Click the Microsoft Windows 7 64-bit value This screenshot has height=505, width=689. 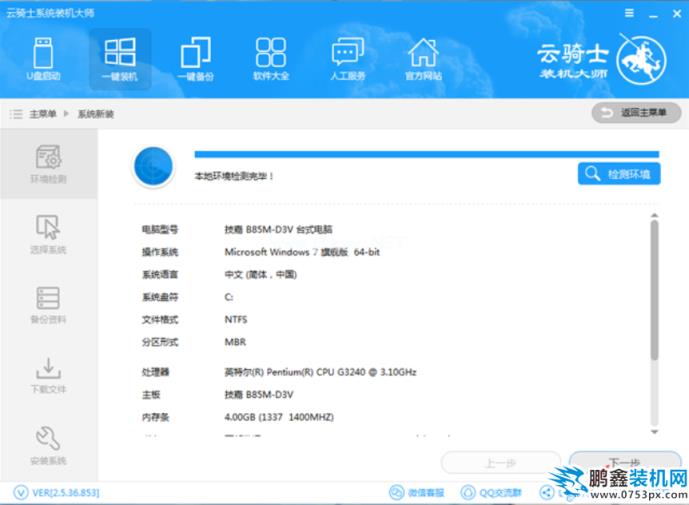click(302, 252)
